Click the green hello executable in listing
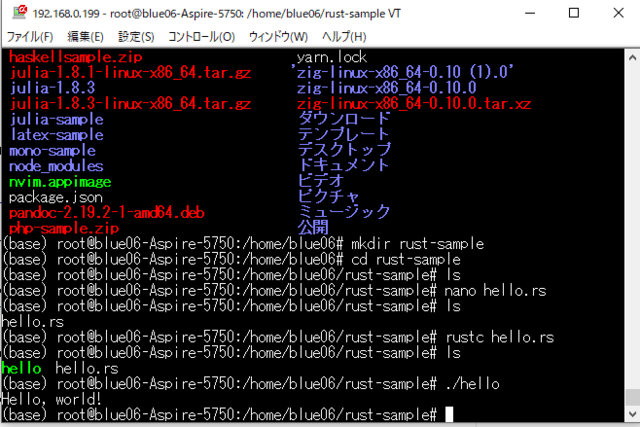This screenshot has height=427, width=640. tap(21, 368)
